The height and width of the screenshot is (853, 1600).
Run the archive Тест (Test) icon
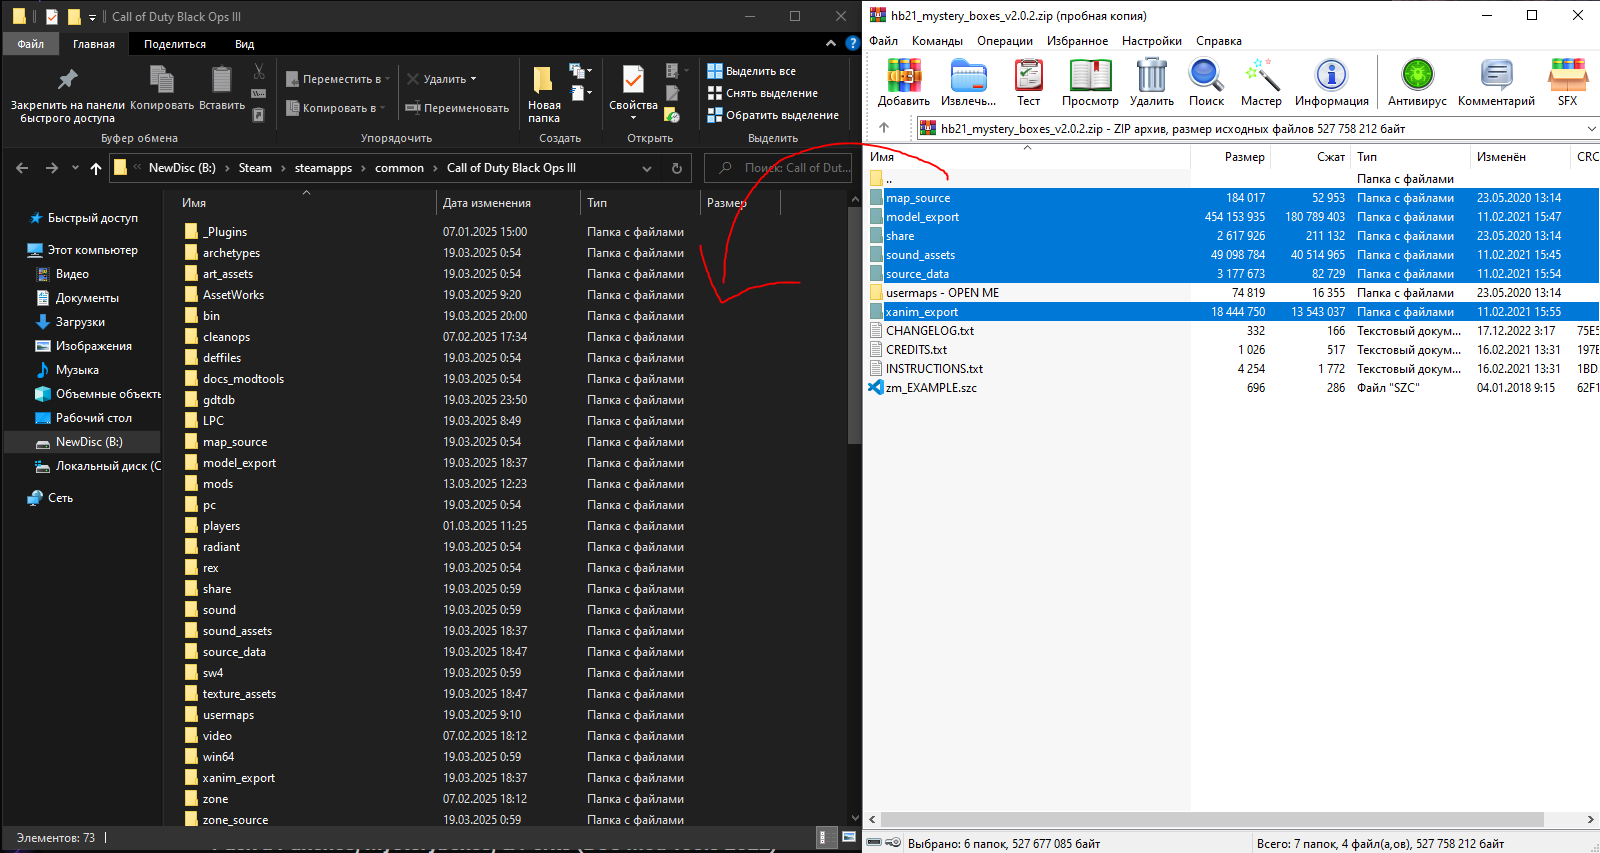(1028, 76)
